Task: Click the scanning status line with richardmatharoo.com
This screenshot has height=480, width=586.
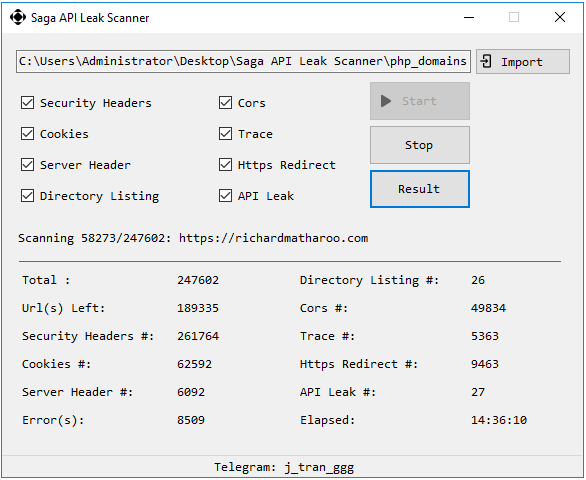Action: coord(193,238)
